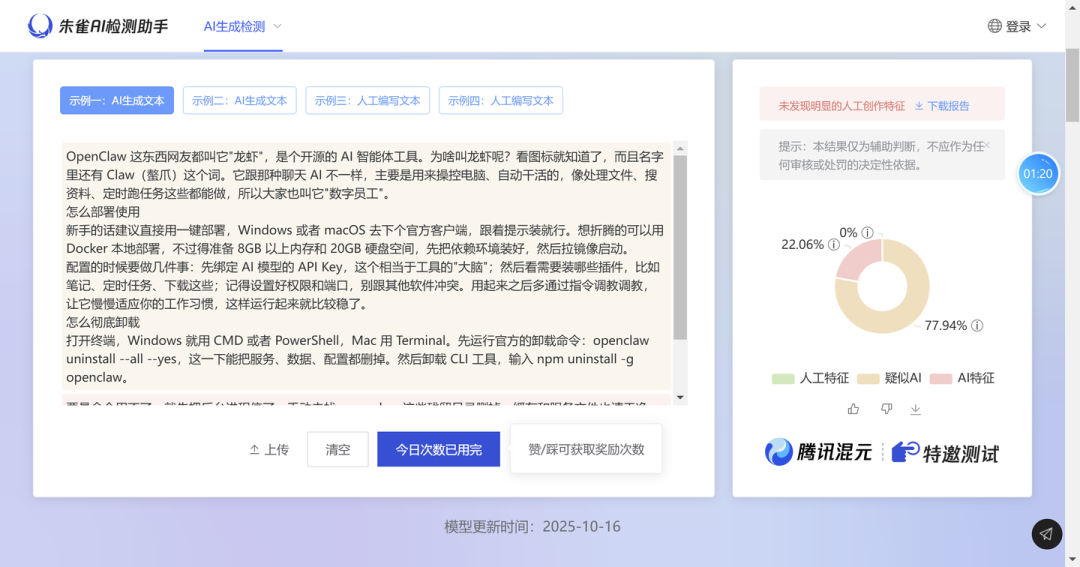Viewport: 1080px width, 567px height.
Task: Click the page scrollbar thumb
Action: coord(1072,85)
